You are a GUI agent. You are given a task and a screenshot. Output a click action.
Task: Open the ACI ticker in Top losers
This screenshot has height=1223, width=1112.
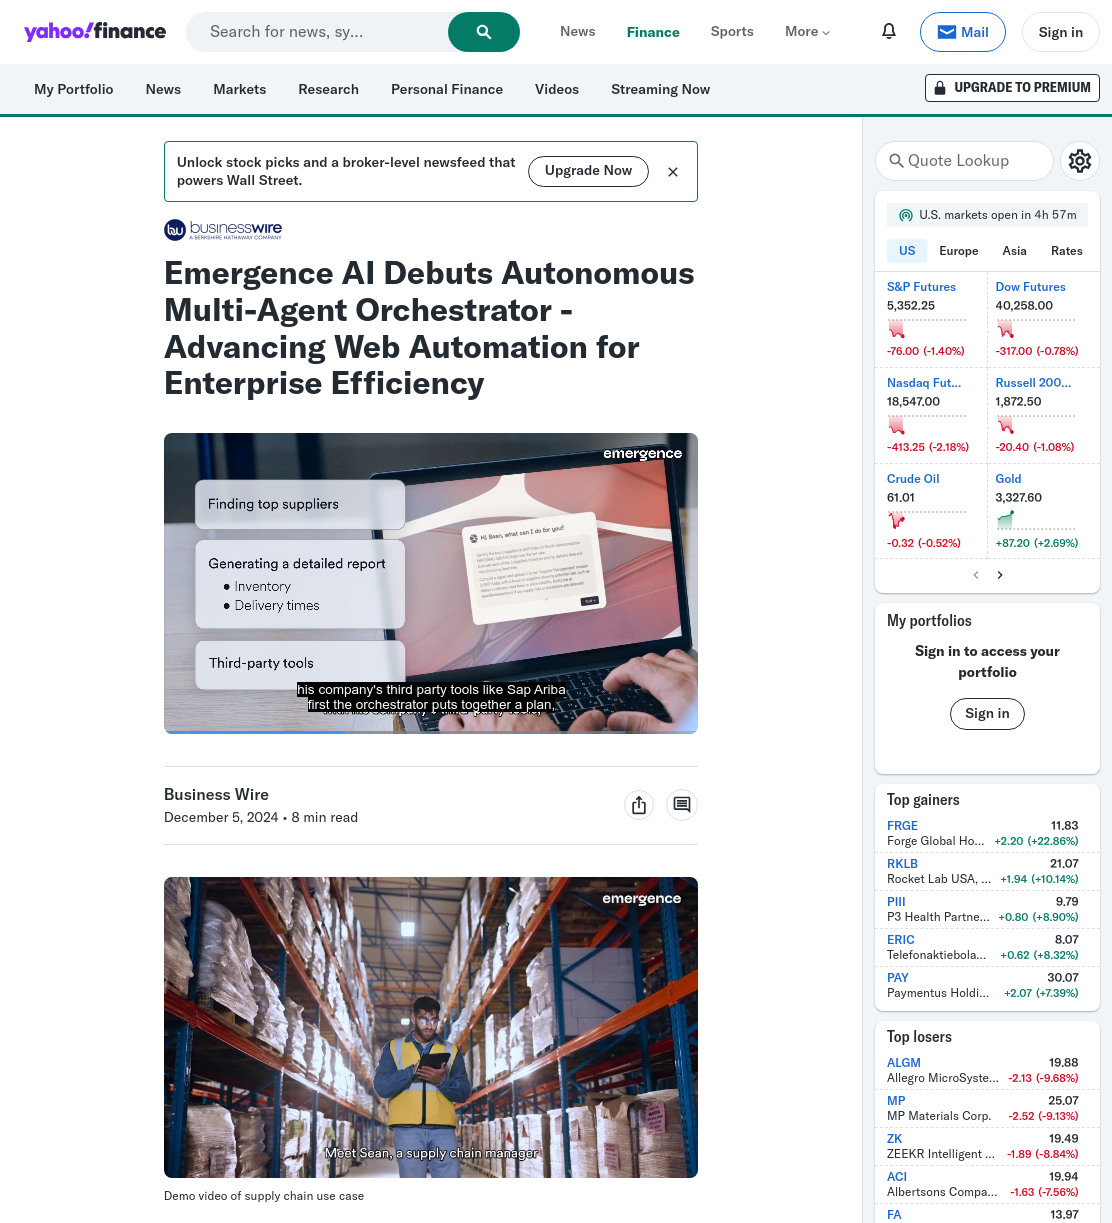[897, 1177]
